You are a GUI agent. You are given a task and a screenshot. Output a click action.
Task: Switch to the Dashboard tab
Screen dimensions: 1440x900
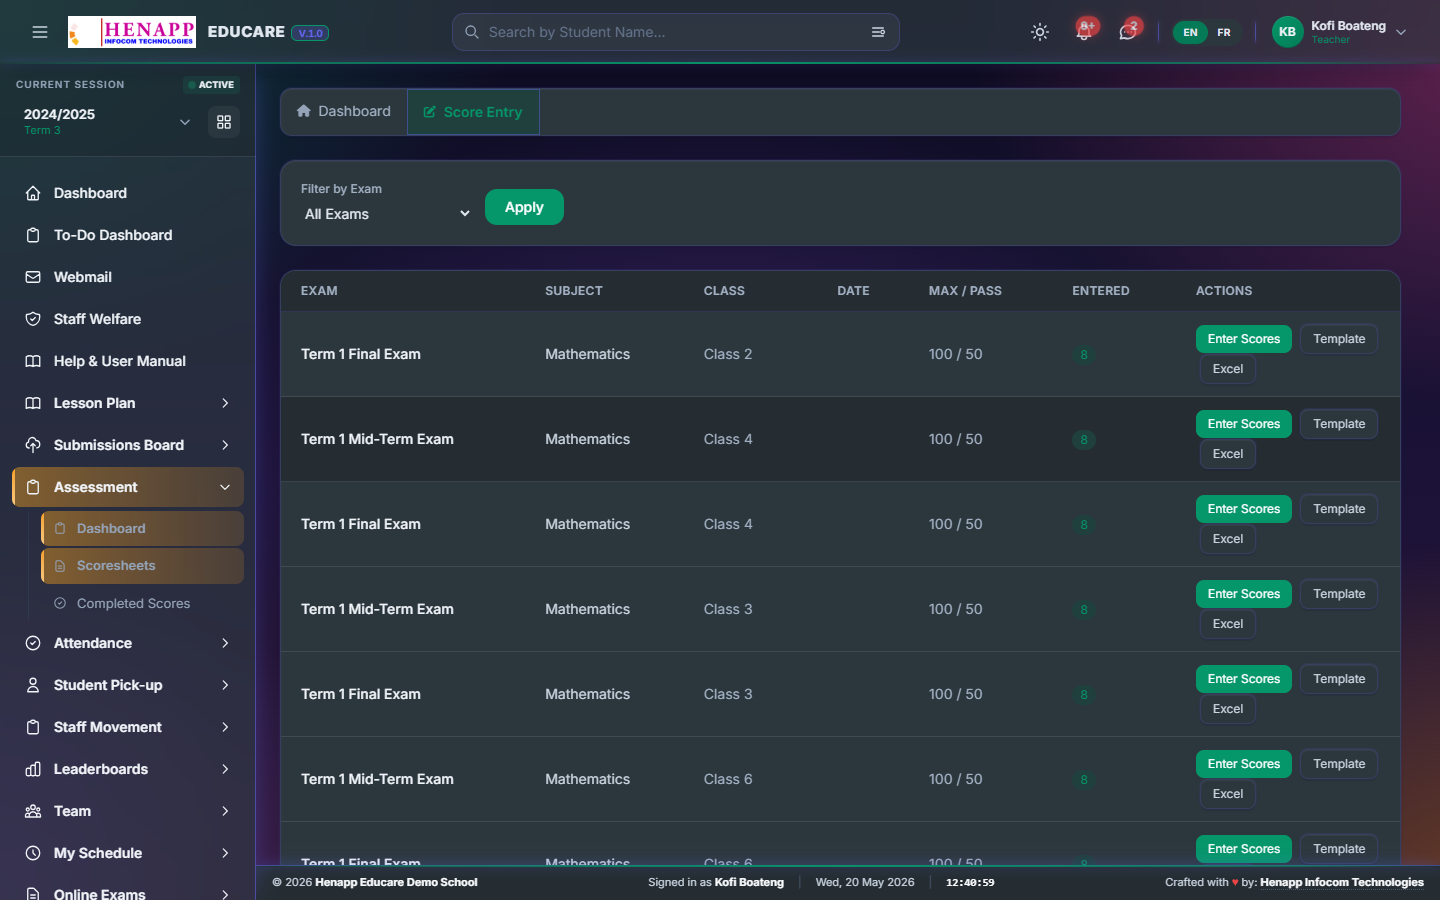pyautogui.click(x=344, y=112)
